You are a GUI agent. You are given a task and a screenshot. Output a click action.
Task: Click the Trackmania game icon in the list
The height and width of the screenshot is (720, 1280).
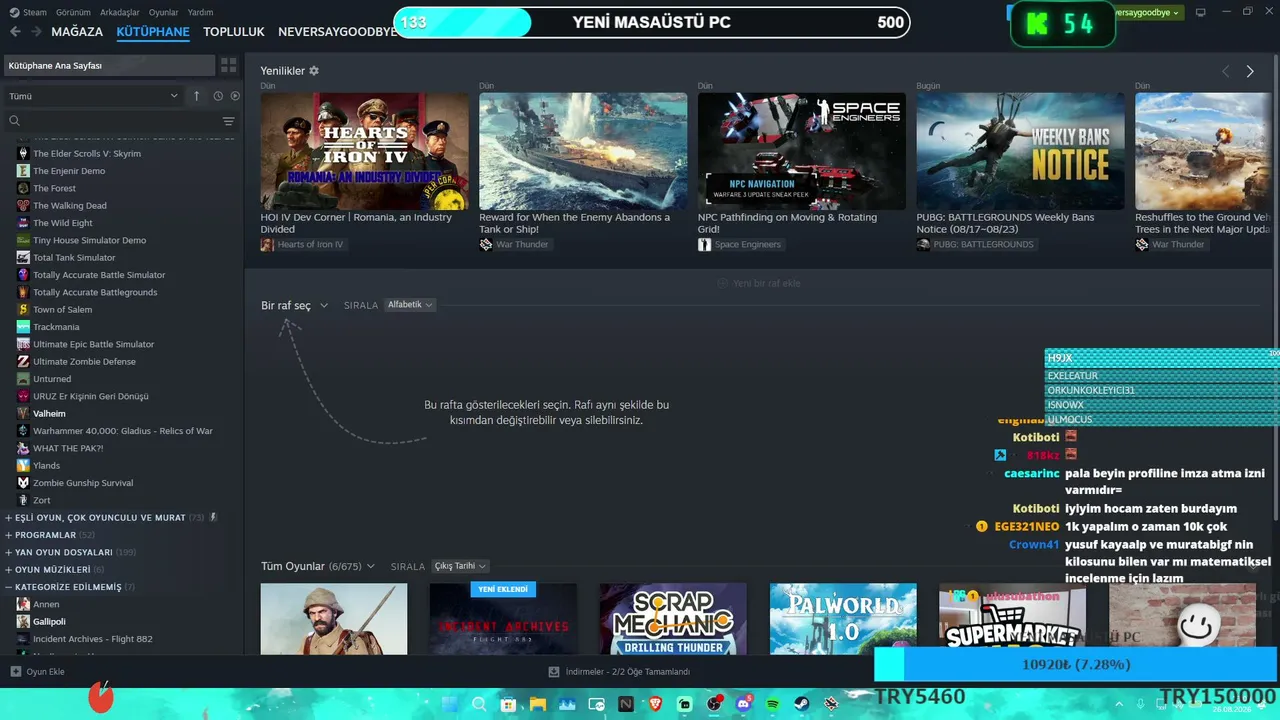[24, 327]
